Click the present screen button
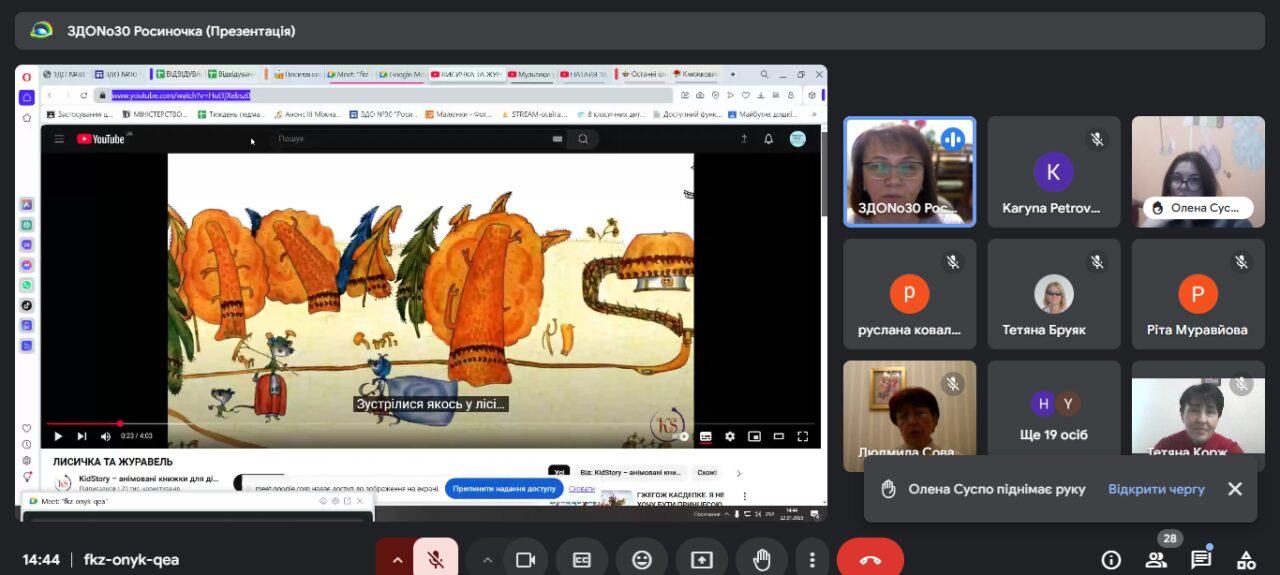 click(702, 560)
